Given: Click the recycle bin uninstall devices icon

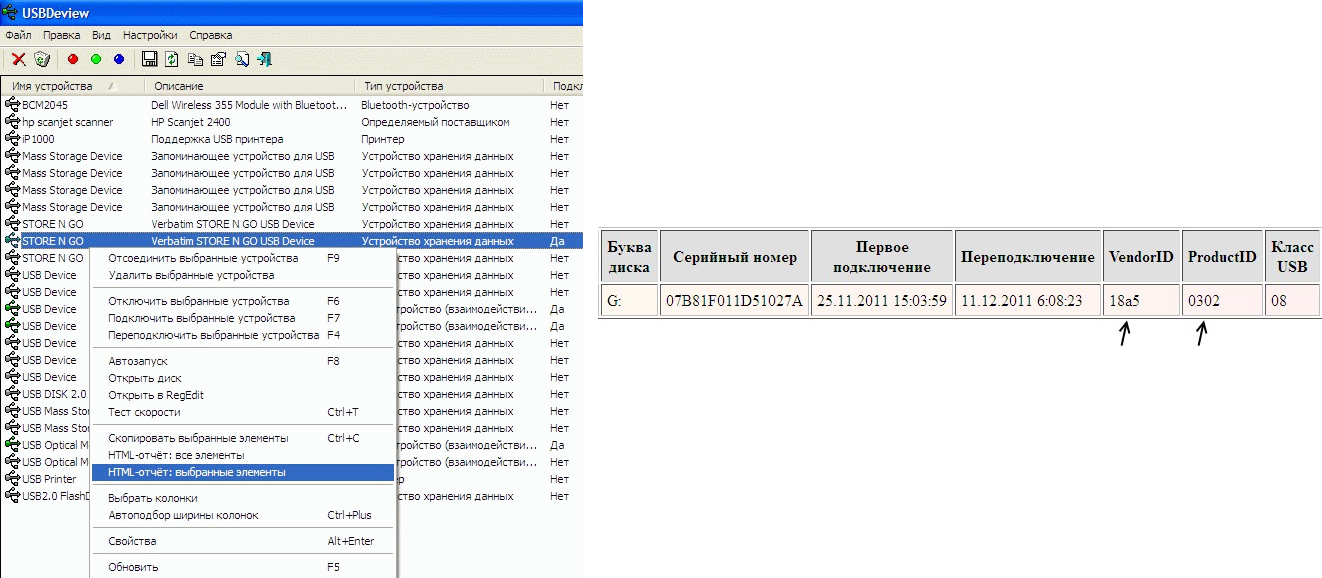Looking at the screenshot, I should 41,59.
